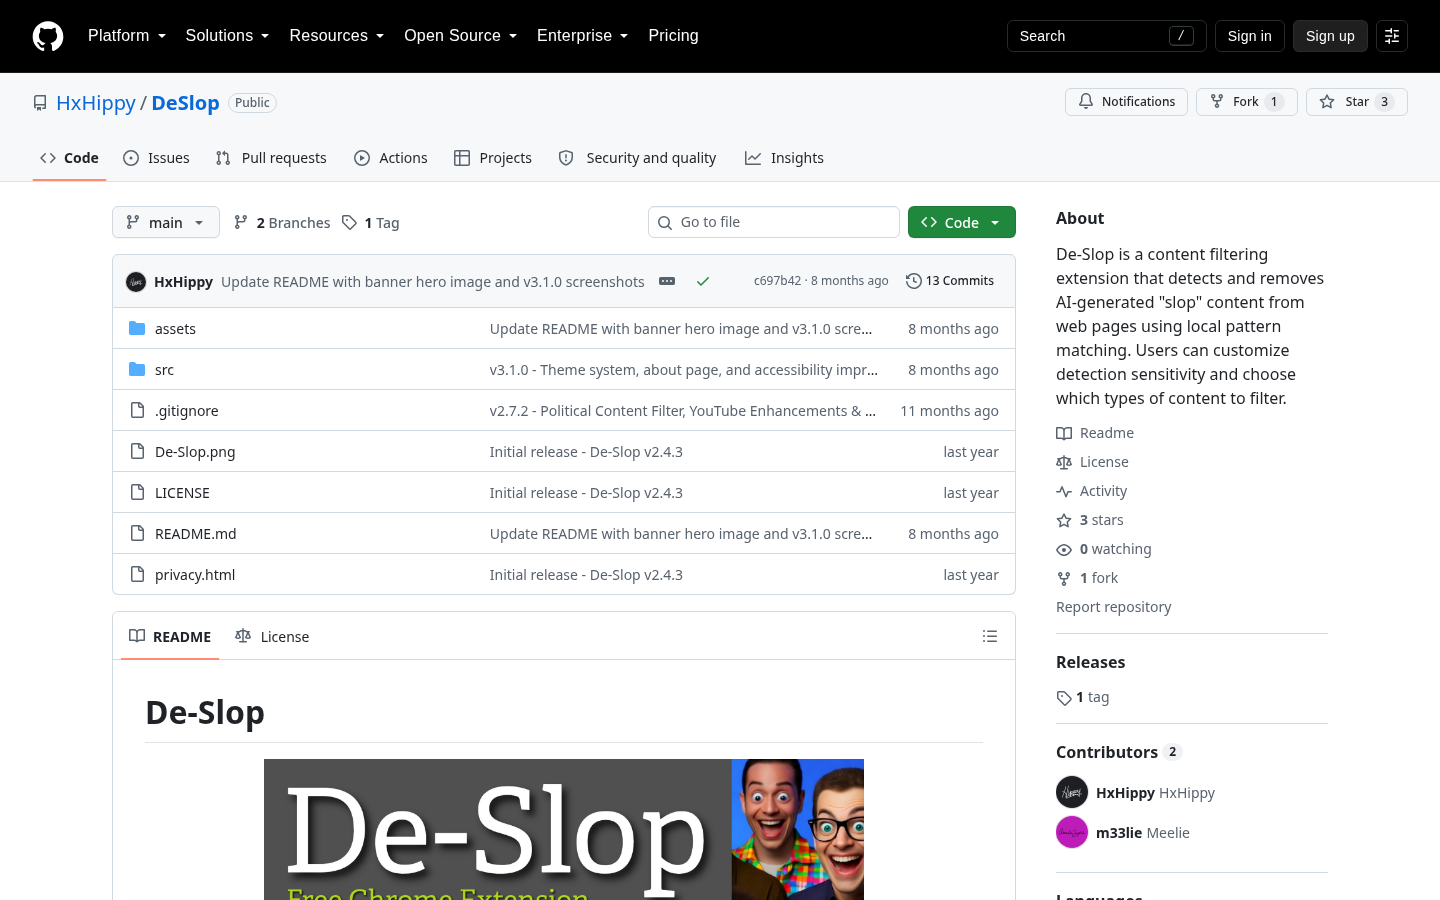Click the header Search field
Image resolution: width=1440 pixels, height=900 pixels.
coord(1106,36)
